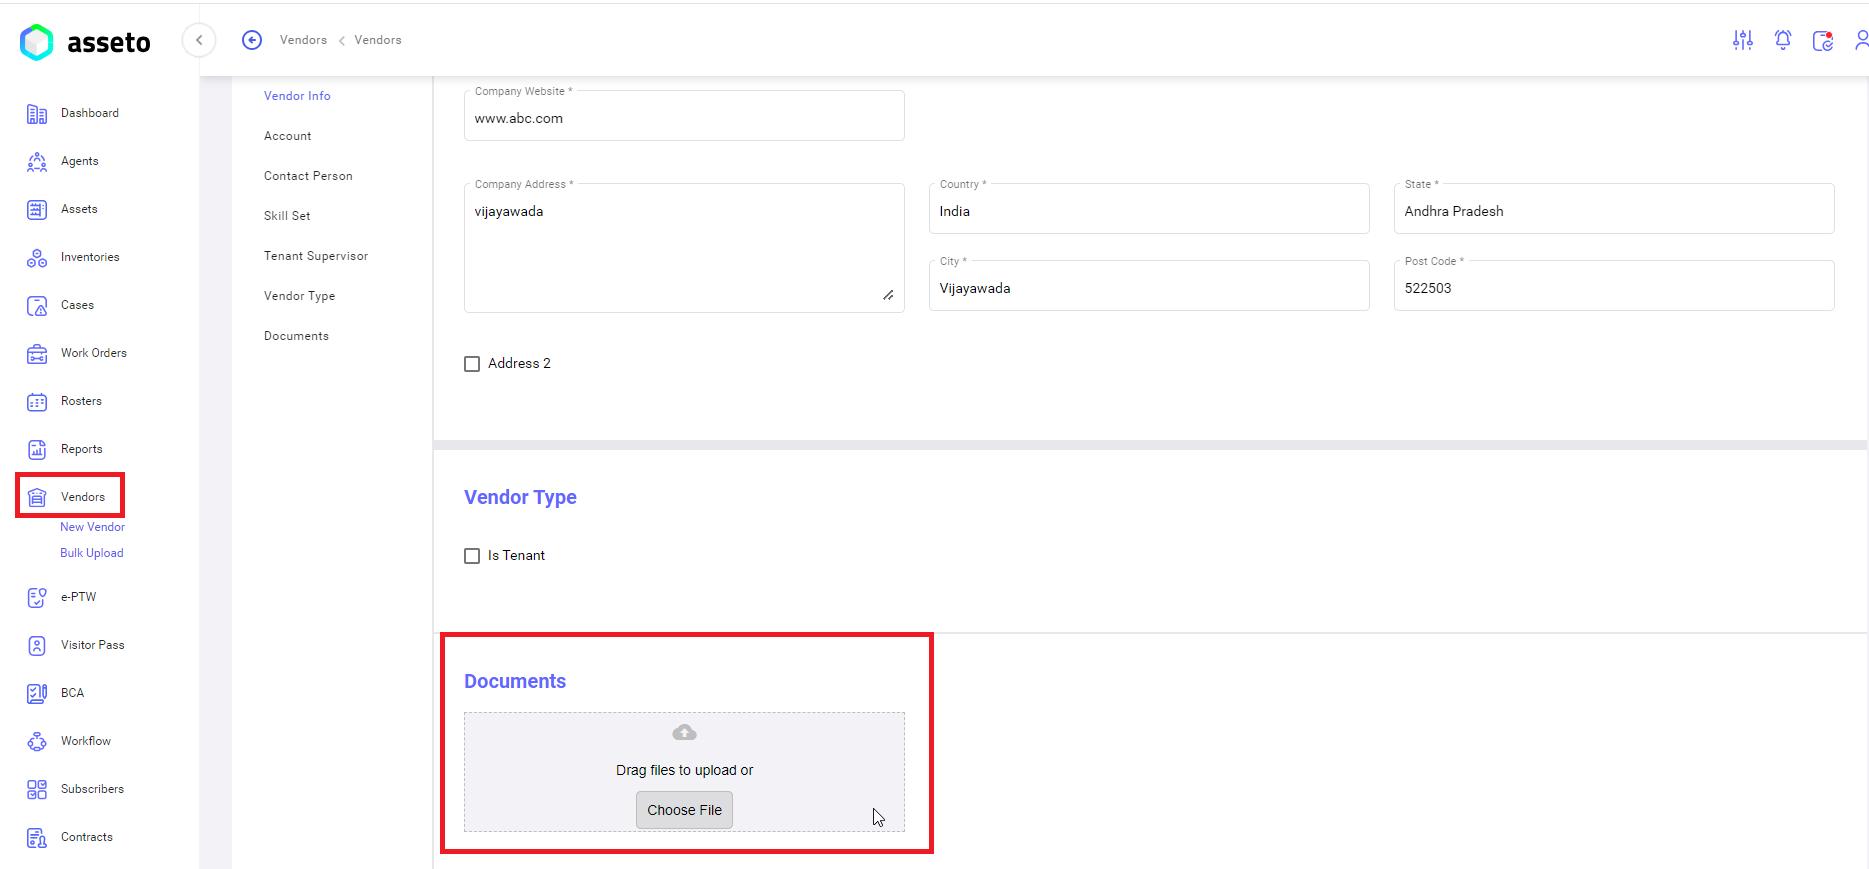This screenshot has height=869, width=1869.
Task: Open the State field showing Andhra Pradesh
Action: pos(1613,212)
